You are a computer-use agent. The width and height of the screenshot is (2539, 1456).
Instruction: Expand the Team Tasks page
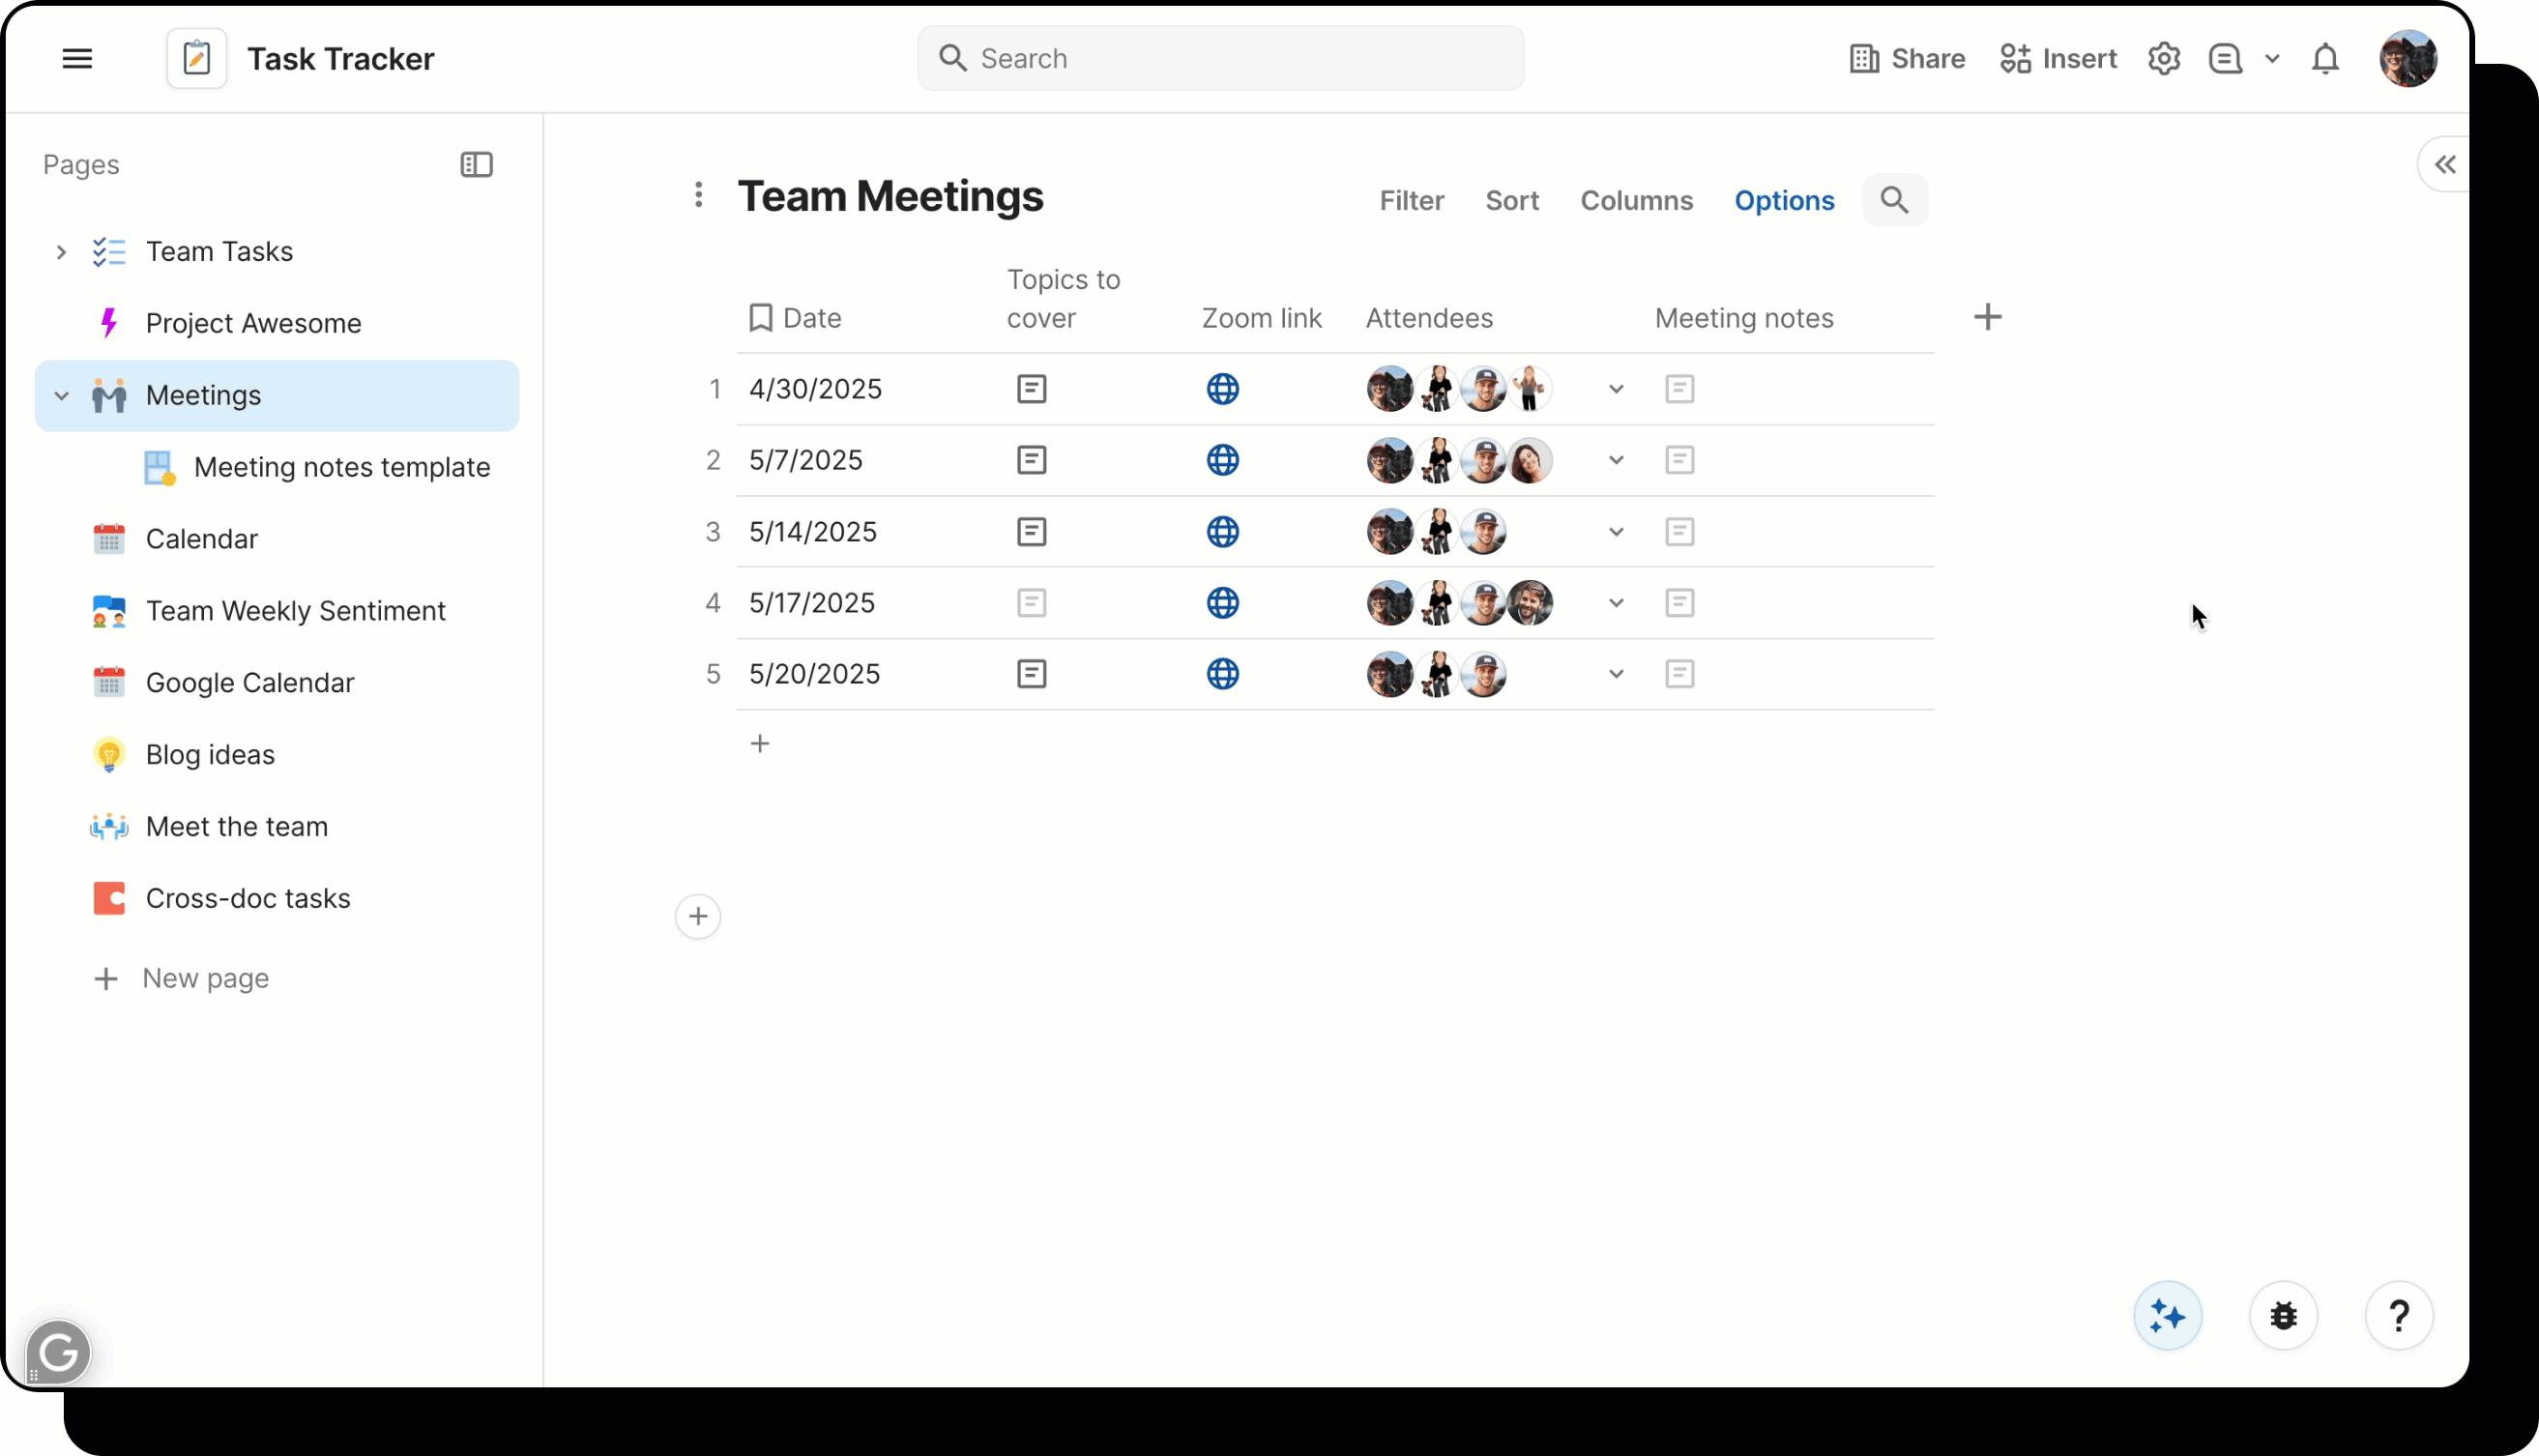(x=61, y=251)
